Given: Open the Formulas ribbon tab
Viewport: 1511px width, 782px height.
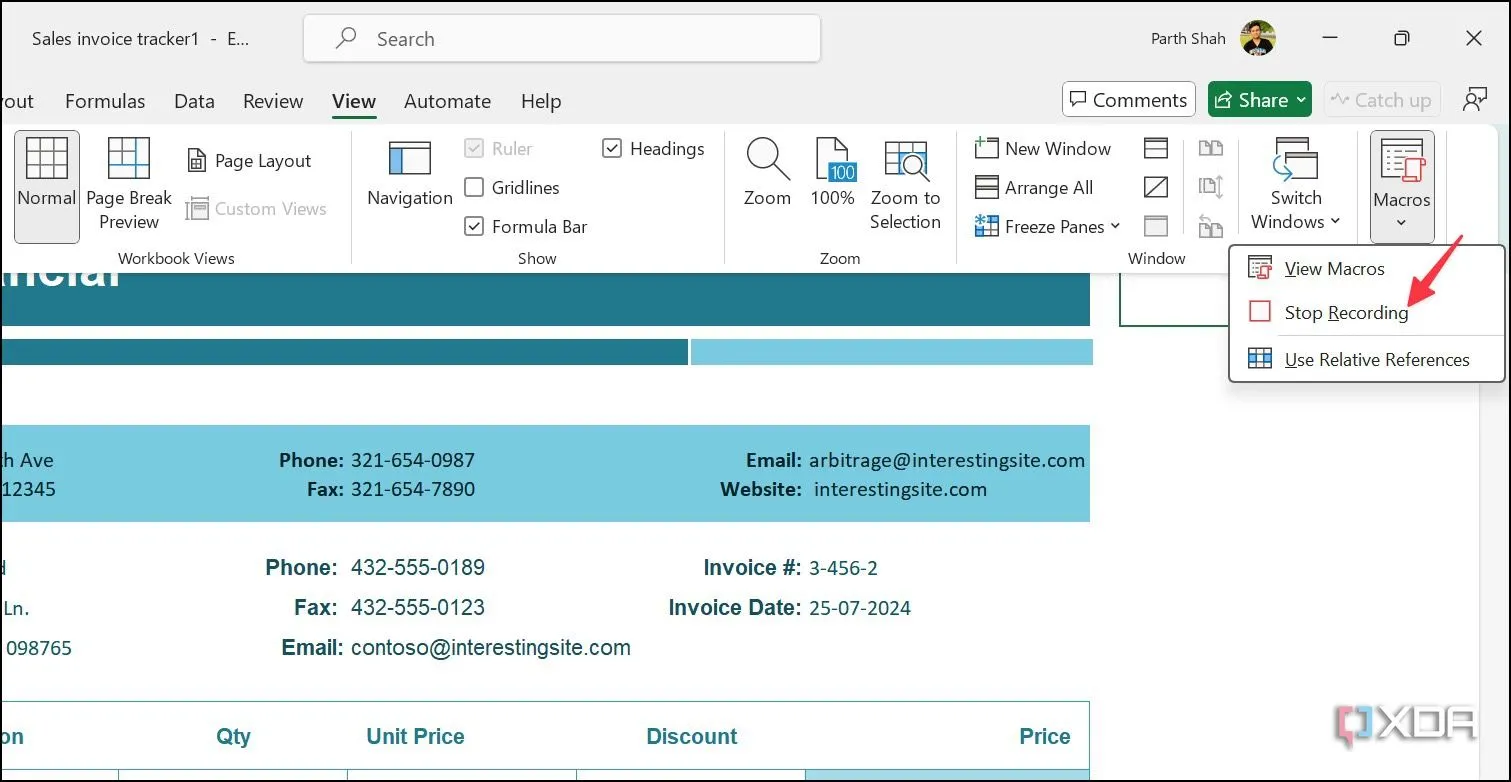Looking at the screenshot, I should (x=105, y=101).
